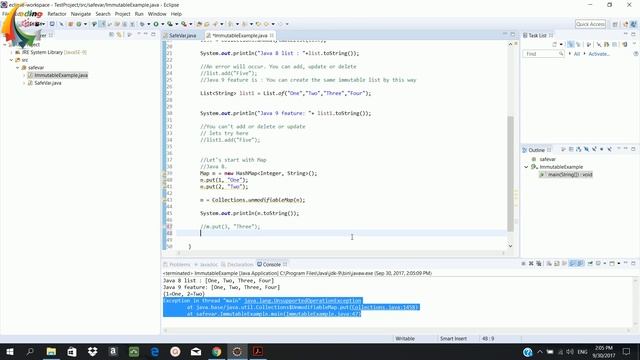Maximize the Outline view icon

[x=633, y=149]
